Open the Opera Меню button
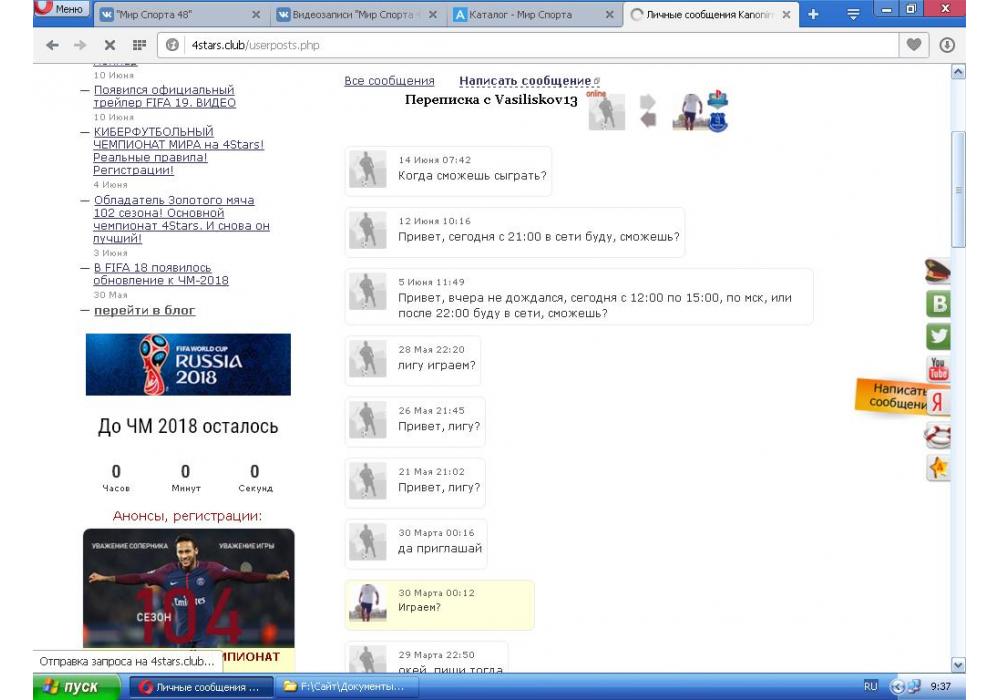Viewport: 1000px width, 700px height. pyautogui.click(x=60, y=9)
